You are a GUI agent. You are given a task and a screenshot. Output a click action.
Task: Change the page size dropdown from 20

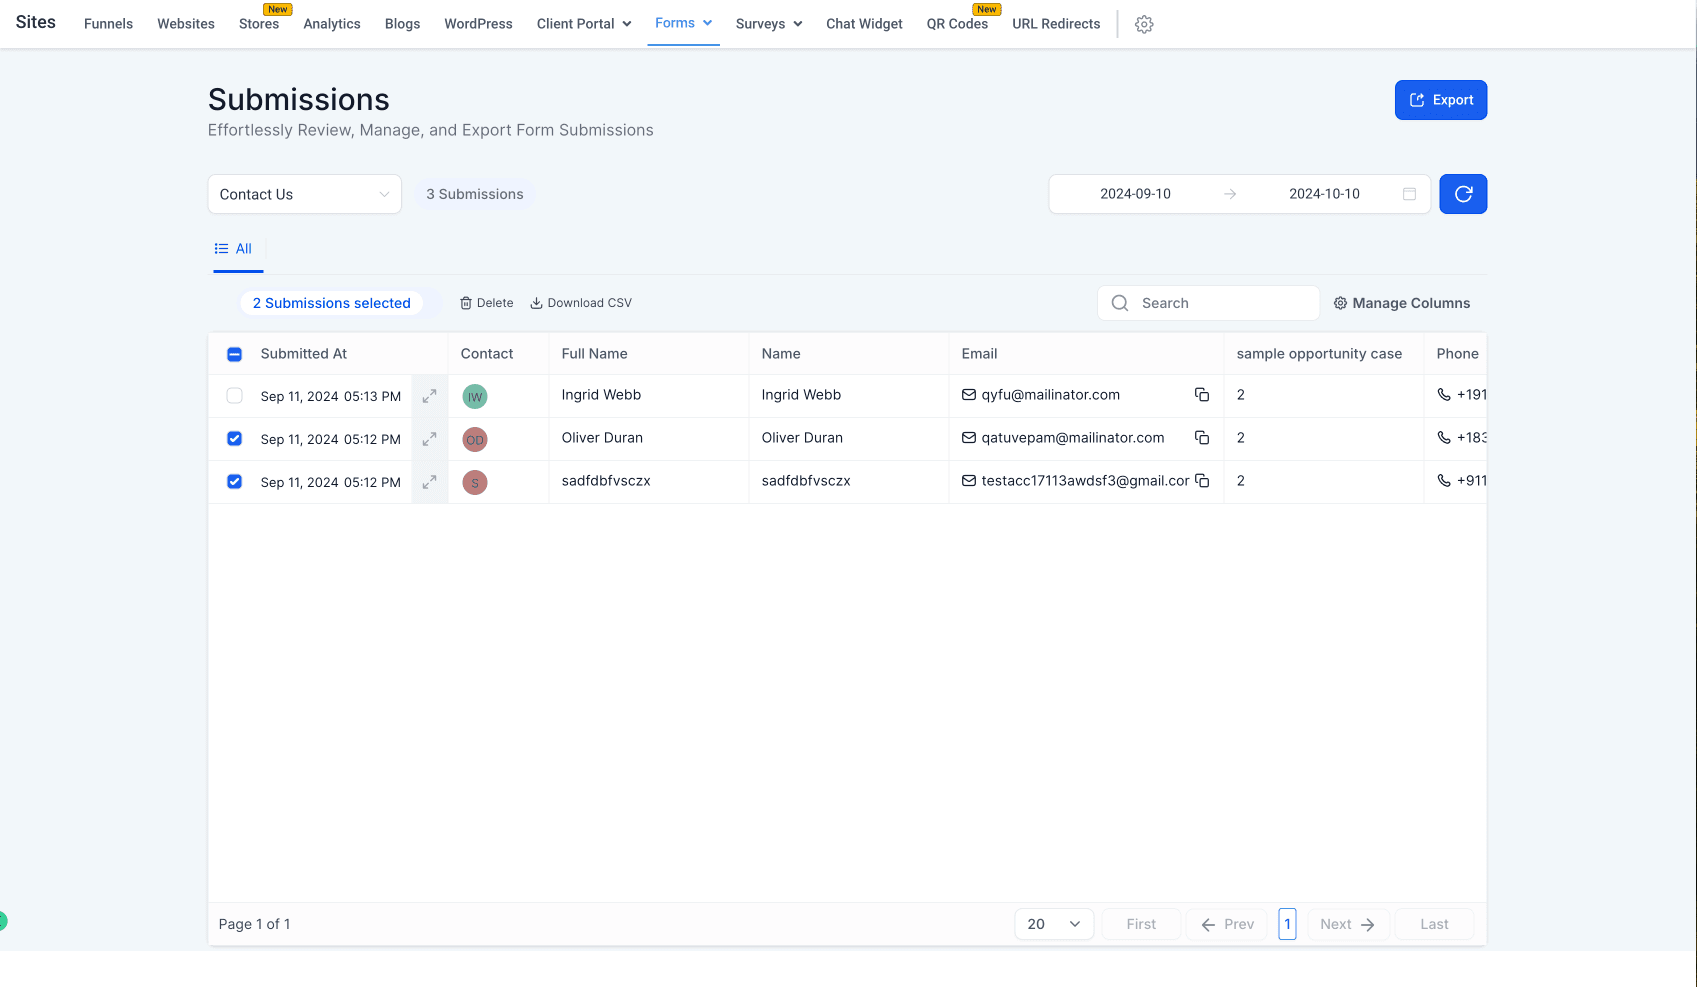pos(1054,924)
